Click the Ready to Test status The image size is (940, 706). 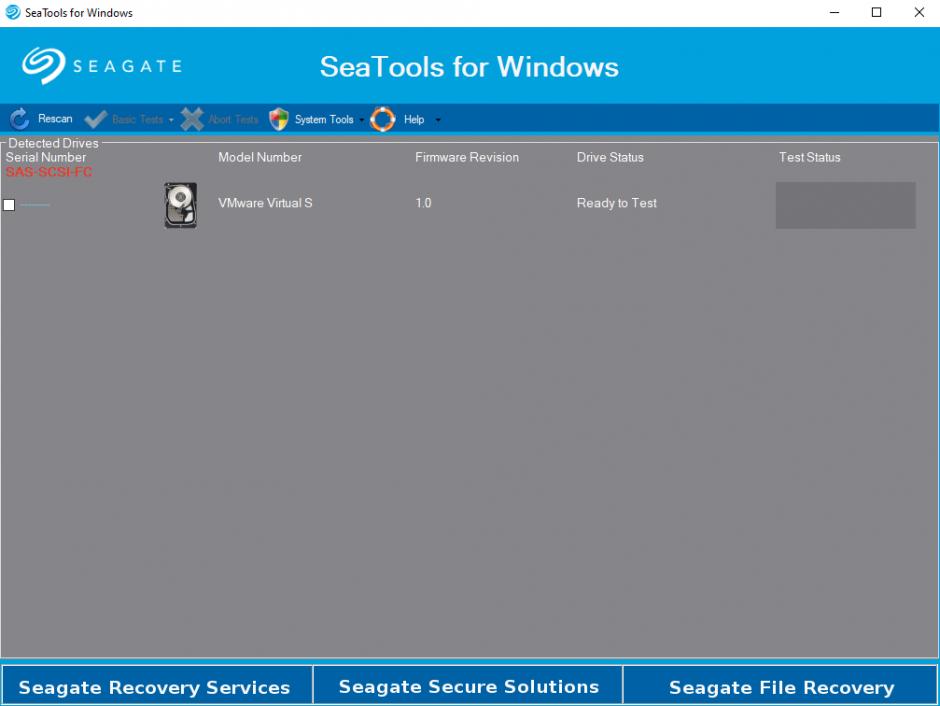point(616,203)
